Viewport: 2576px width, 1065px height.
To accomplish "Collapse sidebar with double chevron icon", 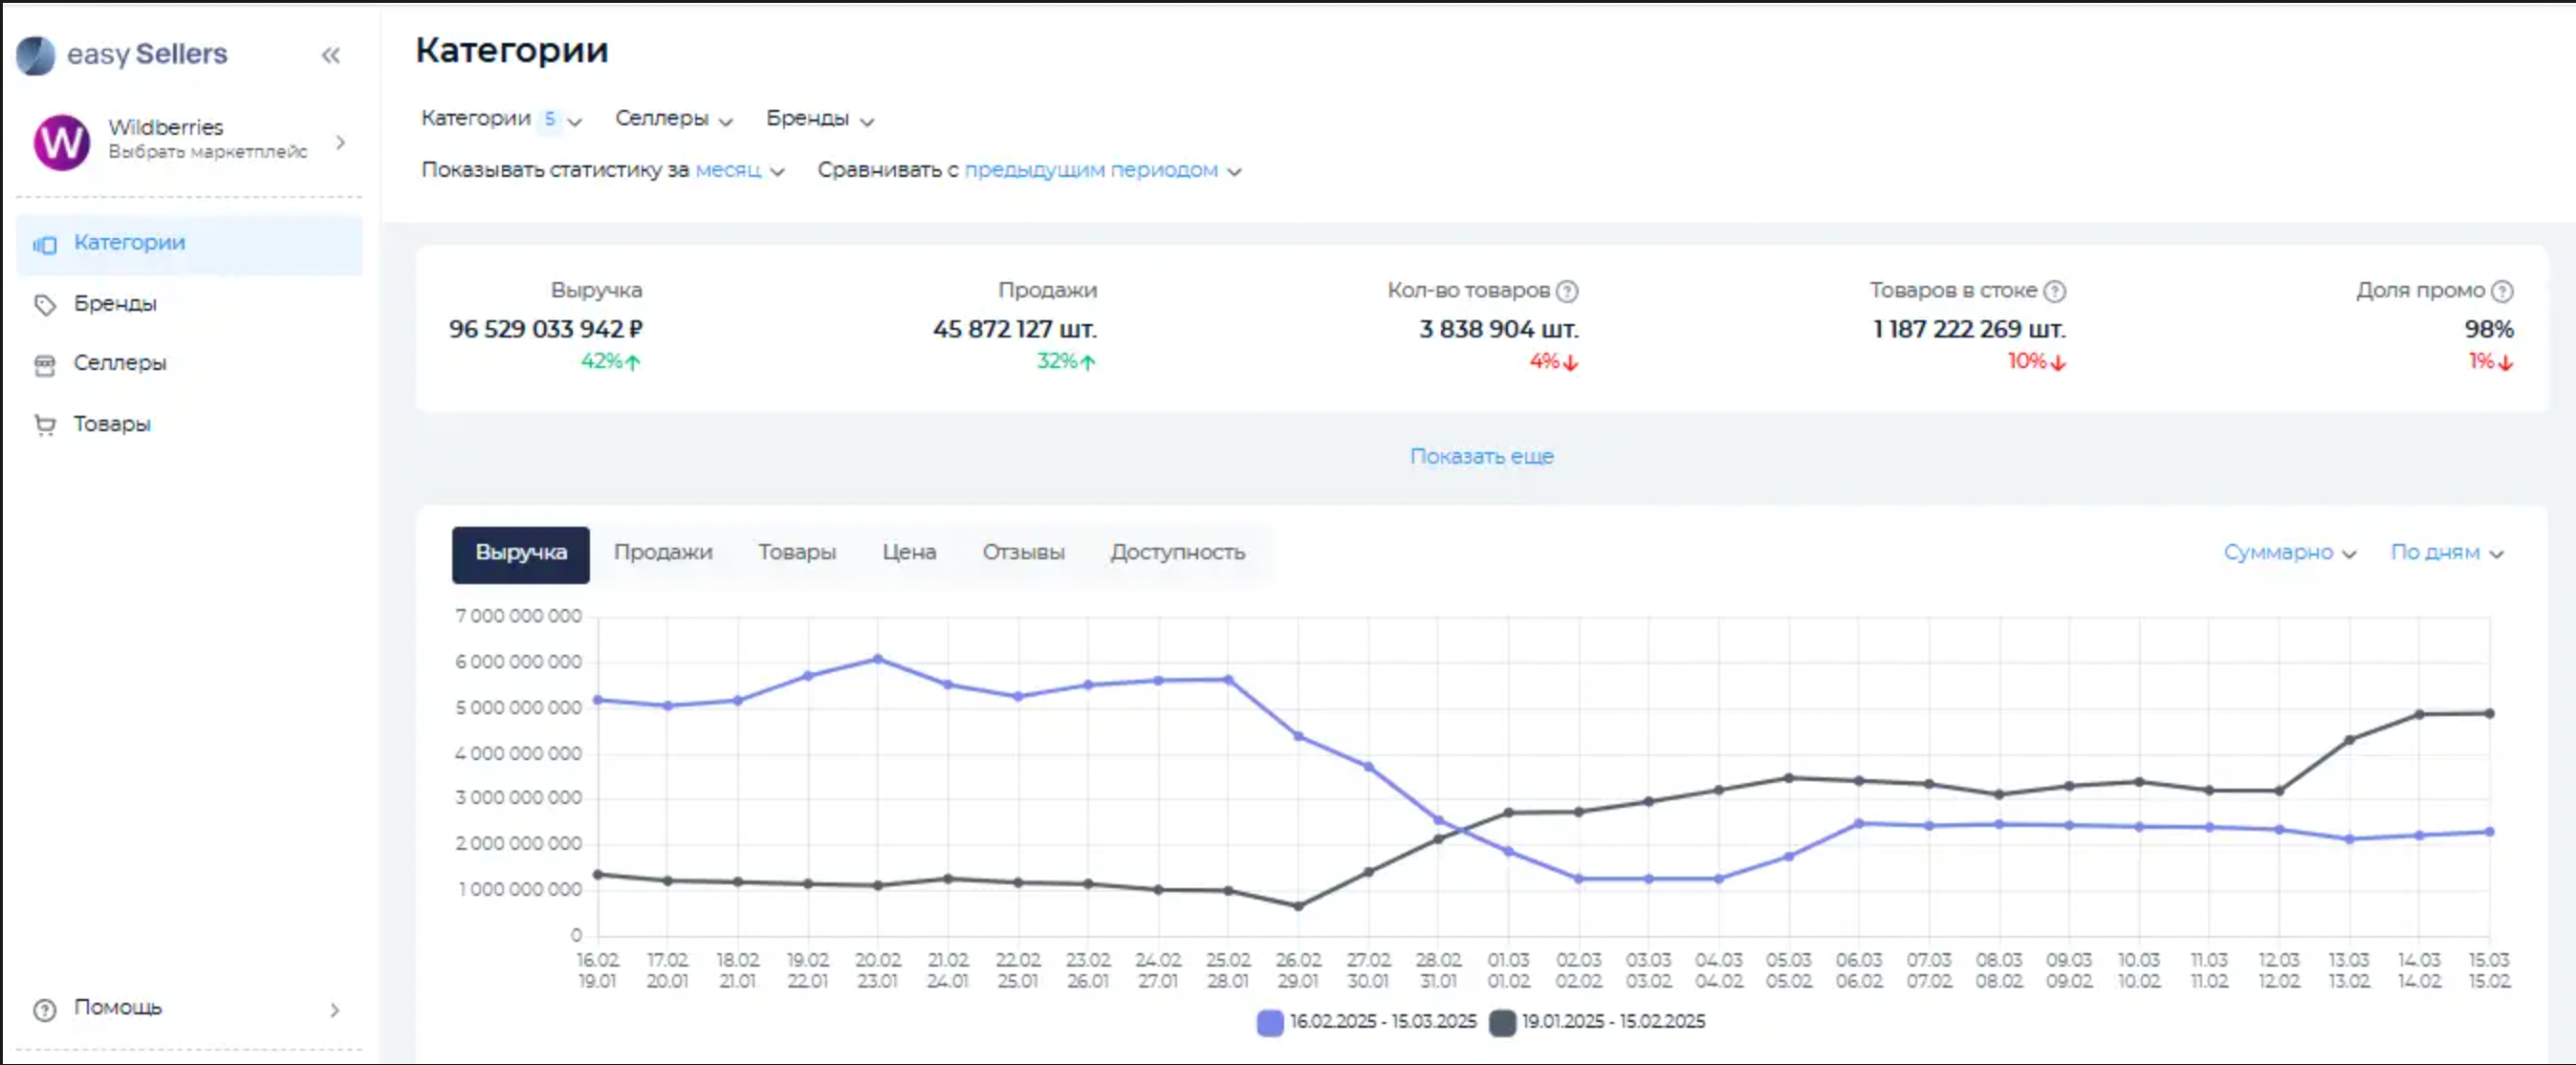I will click(x=330, y=56).
